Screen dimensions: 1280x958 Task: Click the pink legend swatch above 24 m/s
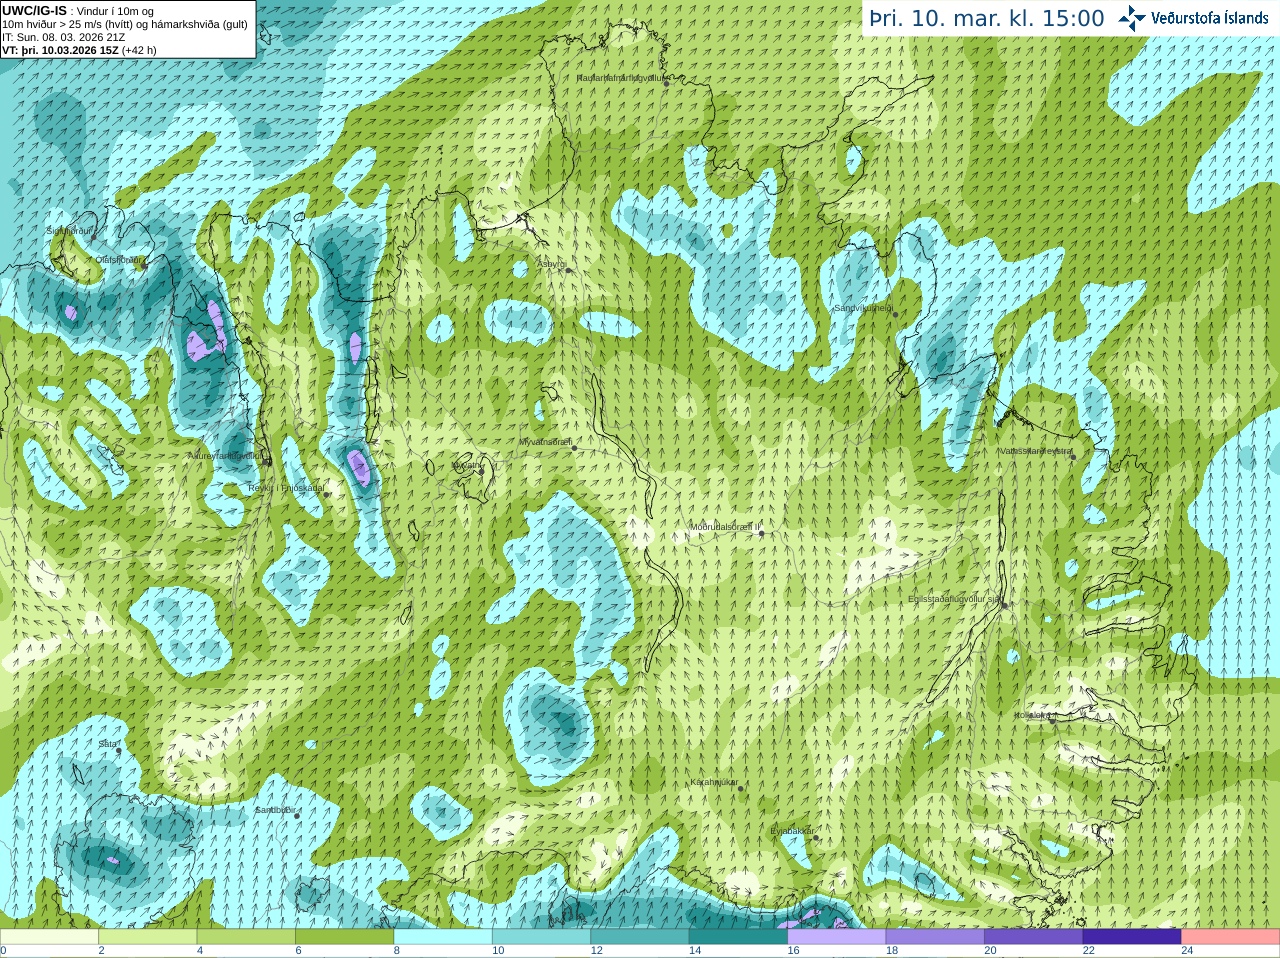point(1231,937)
